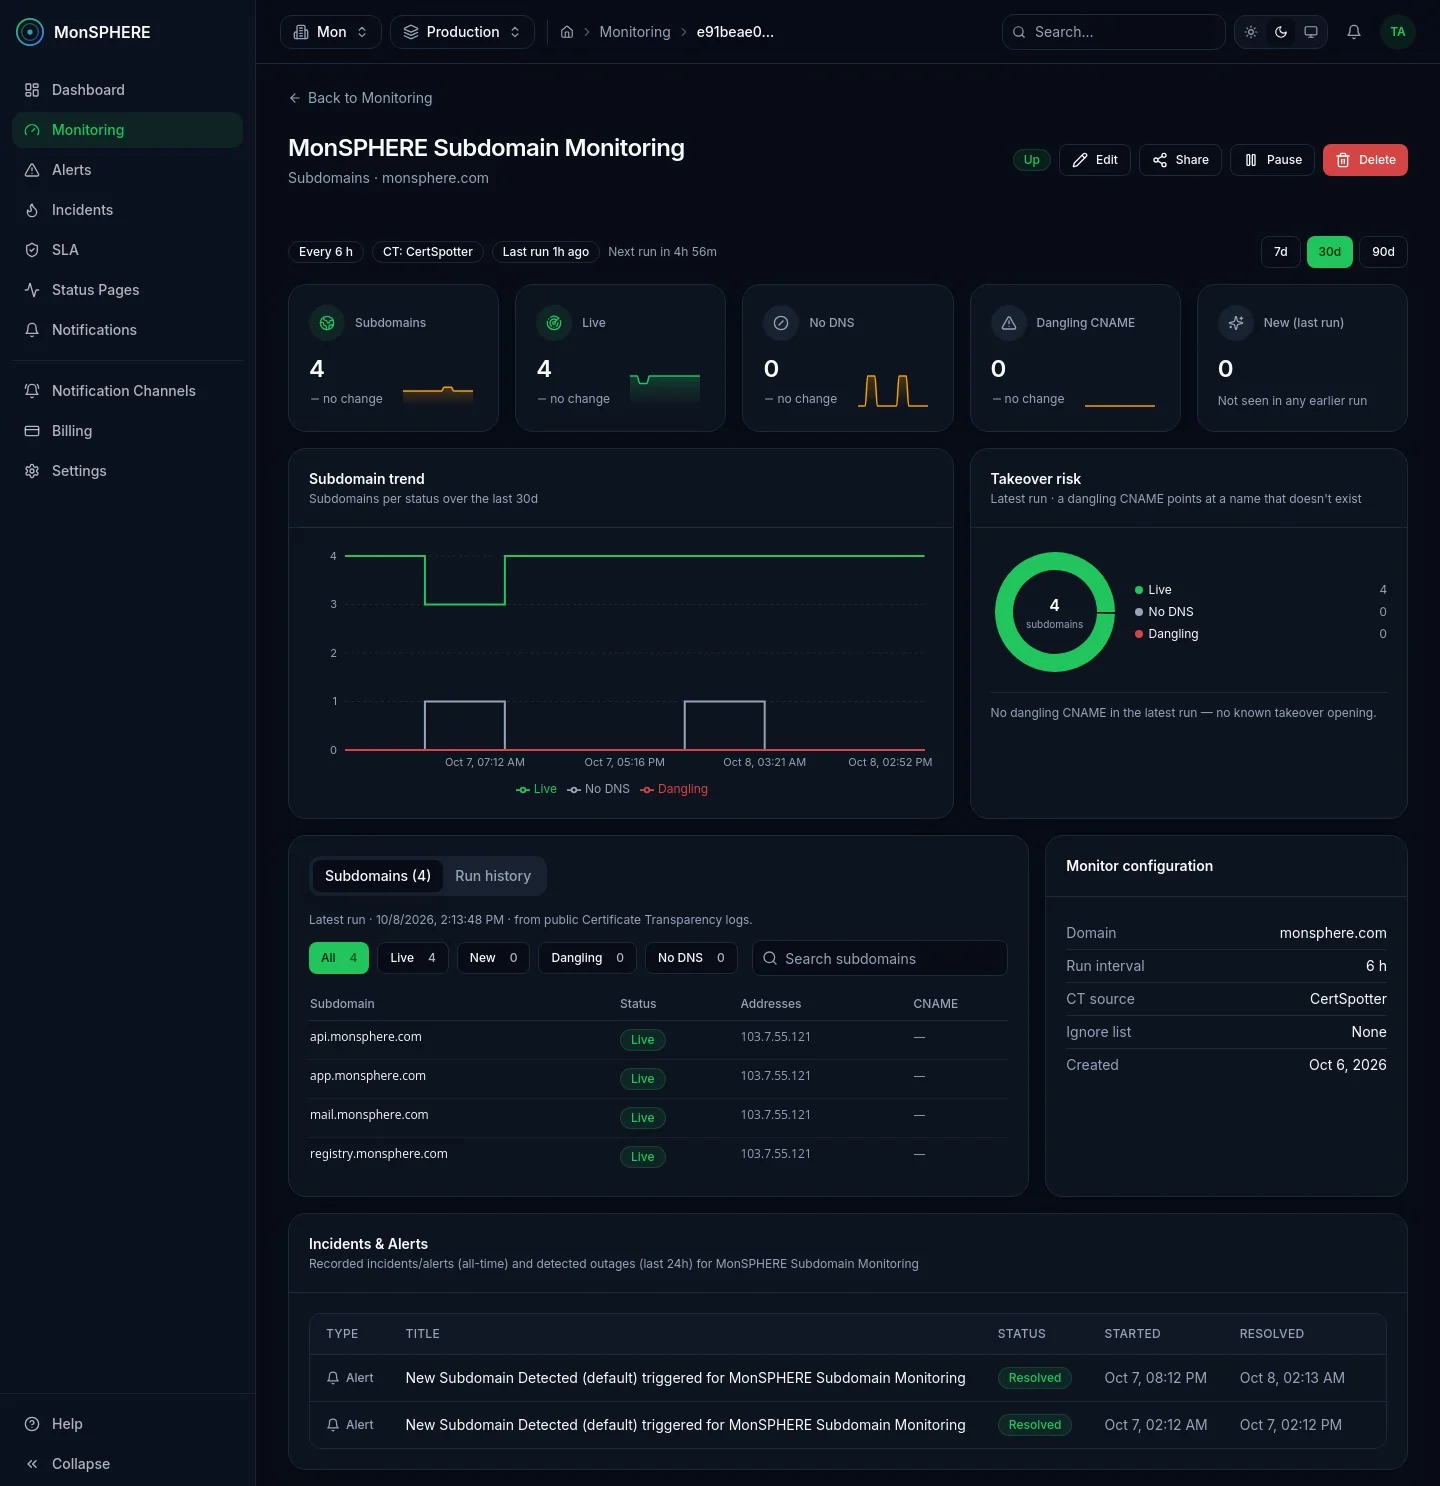Click the Billing card icon
Screen dimensions: 1440x1486
click(32, 431)
